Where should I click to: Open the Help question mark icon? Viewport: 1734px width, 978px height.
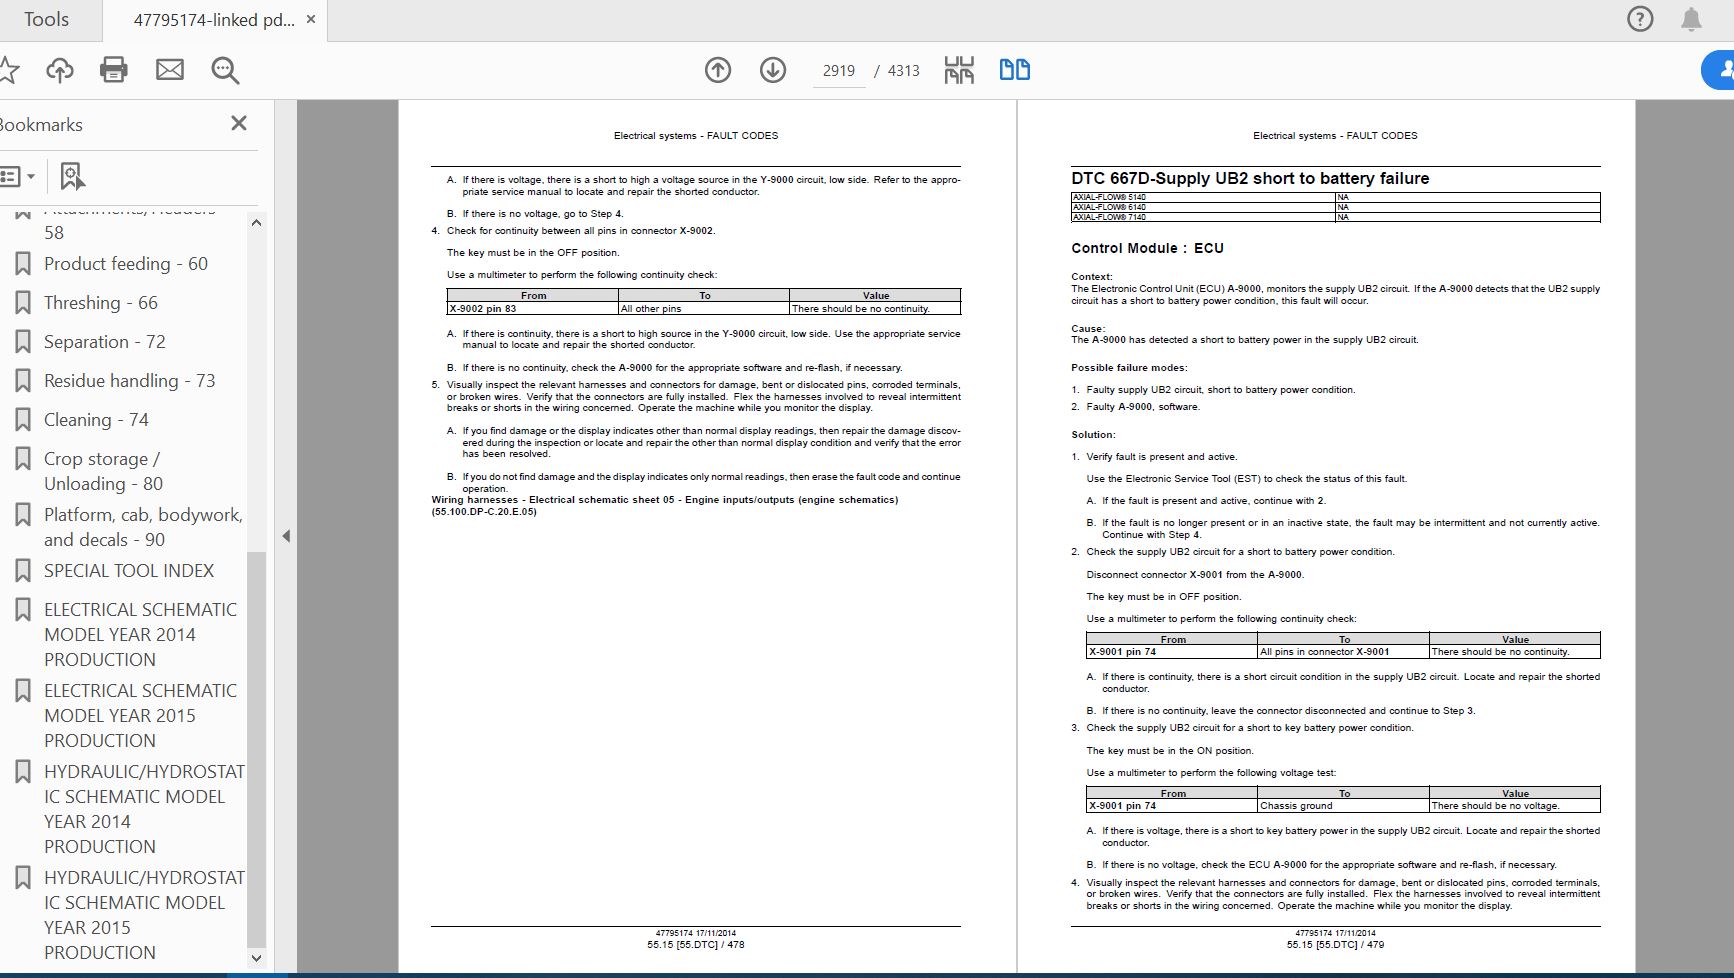point(1640,19)
